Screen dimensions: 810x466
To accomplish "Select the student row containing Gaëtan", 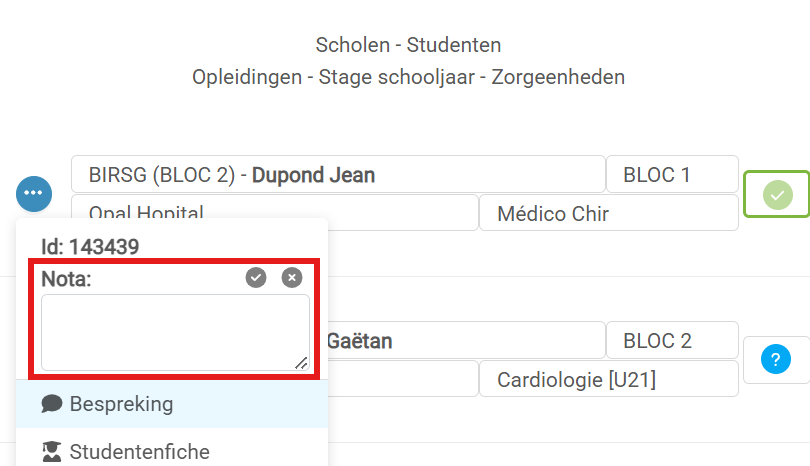I will (x=466, y=340).
